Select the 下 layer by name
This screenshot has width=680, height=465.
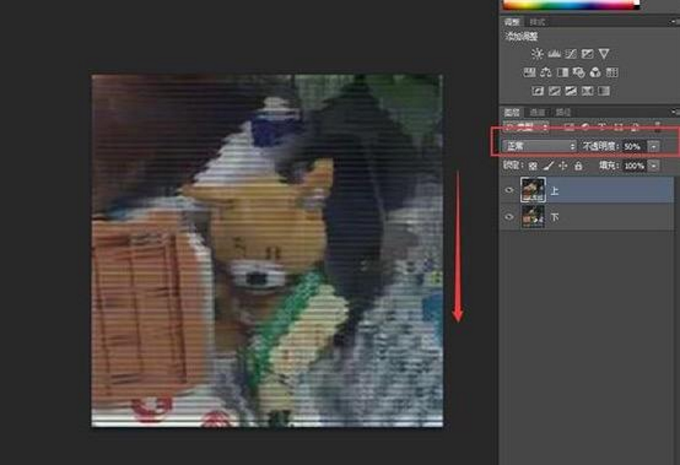(x=554, y=217)
